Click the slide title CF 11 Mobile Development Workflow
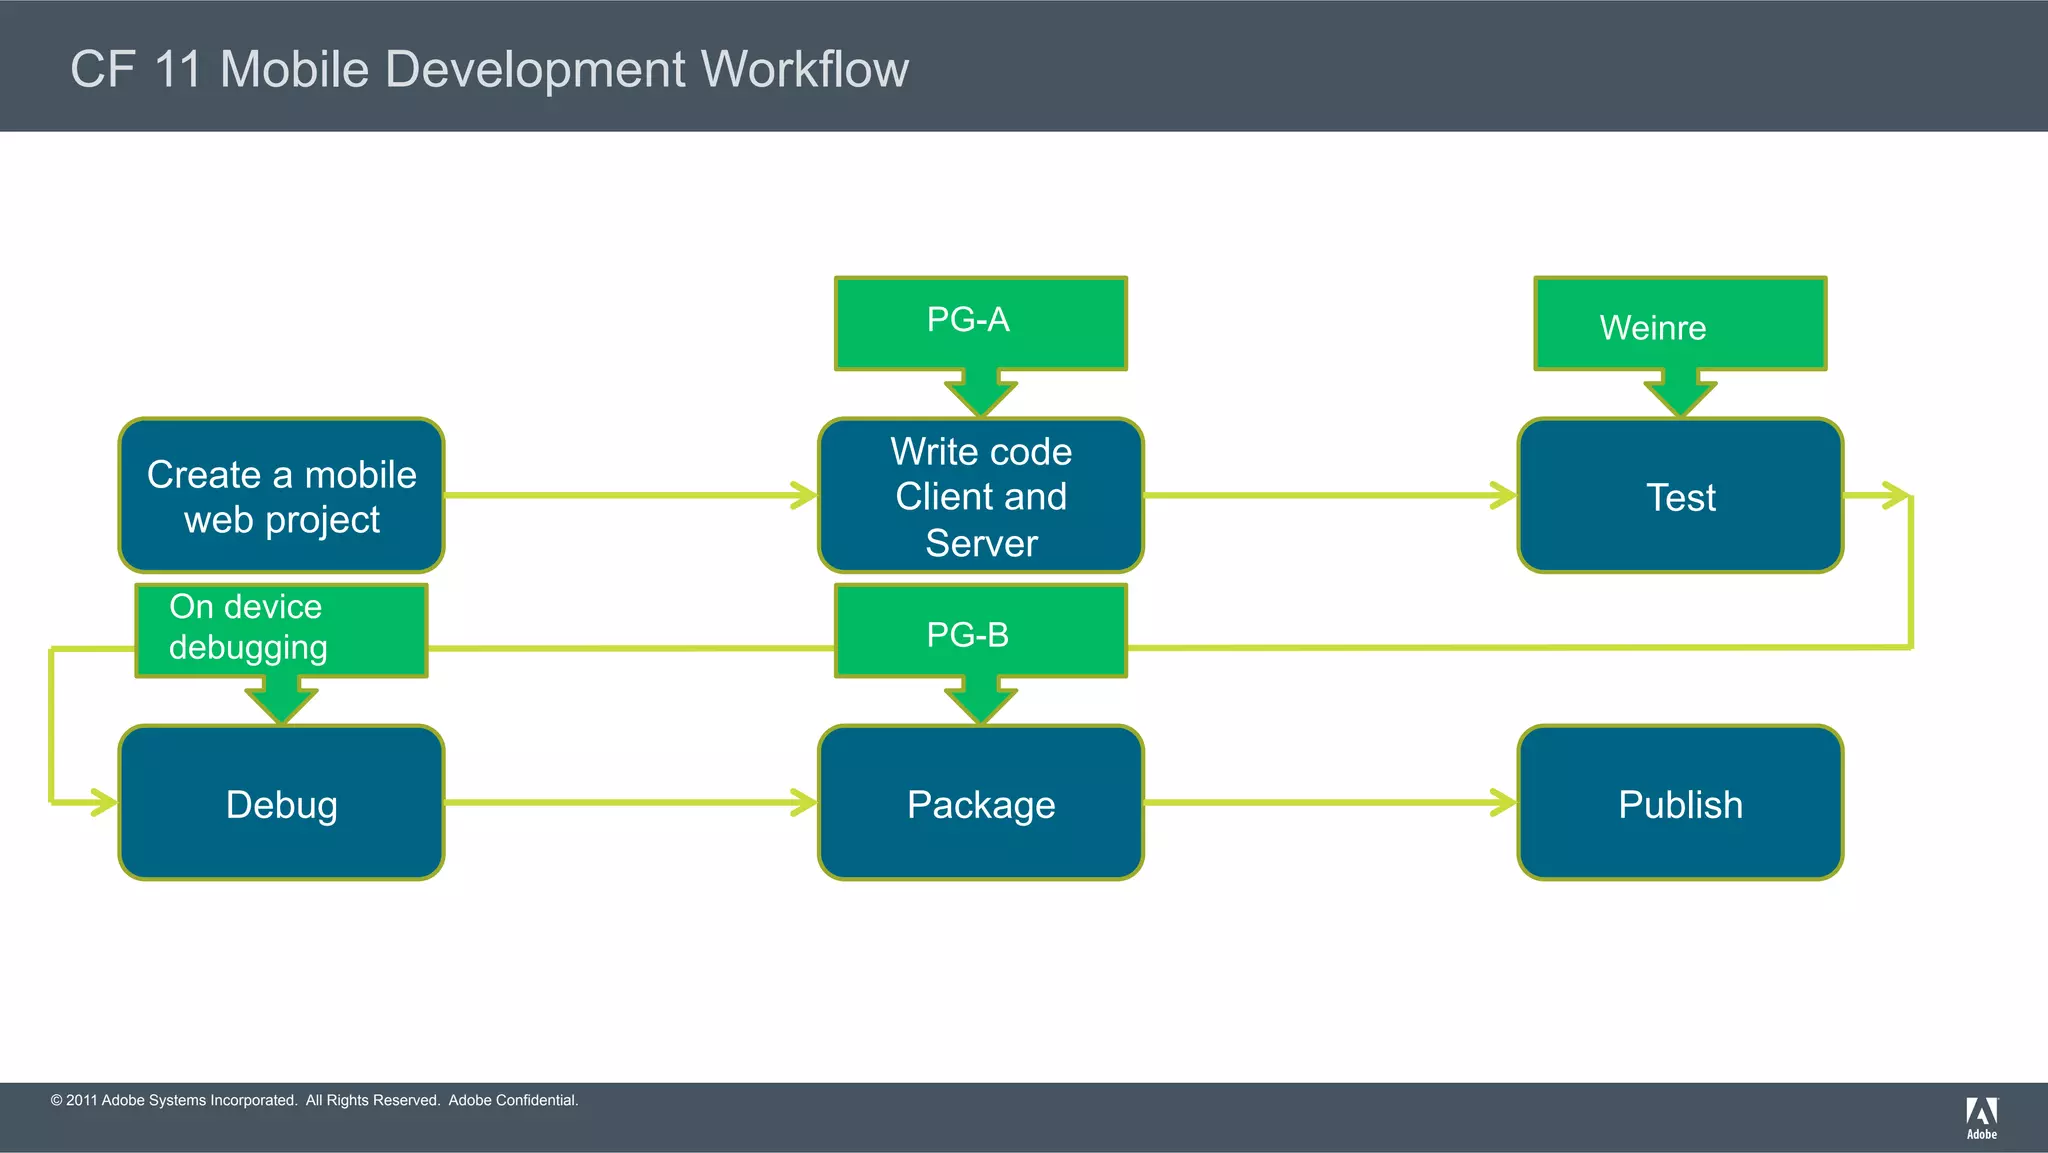The height and width of the screenshot is (1153, 2048). pyautogui.click(x=489, y=69)
